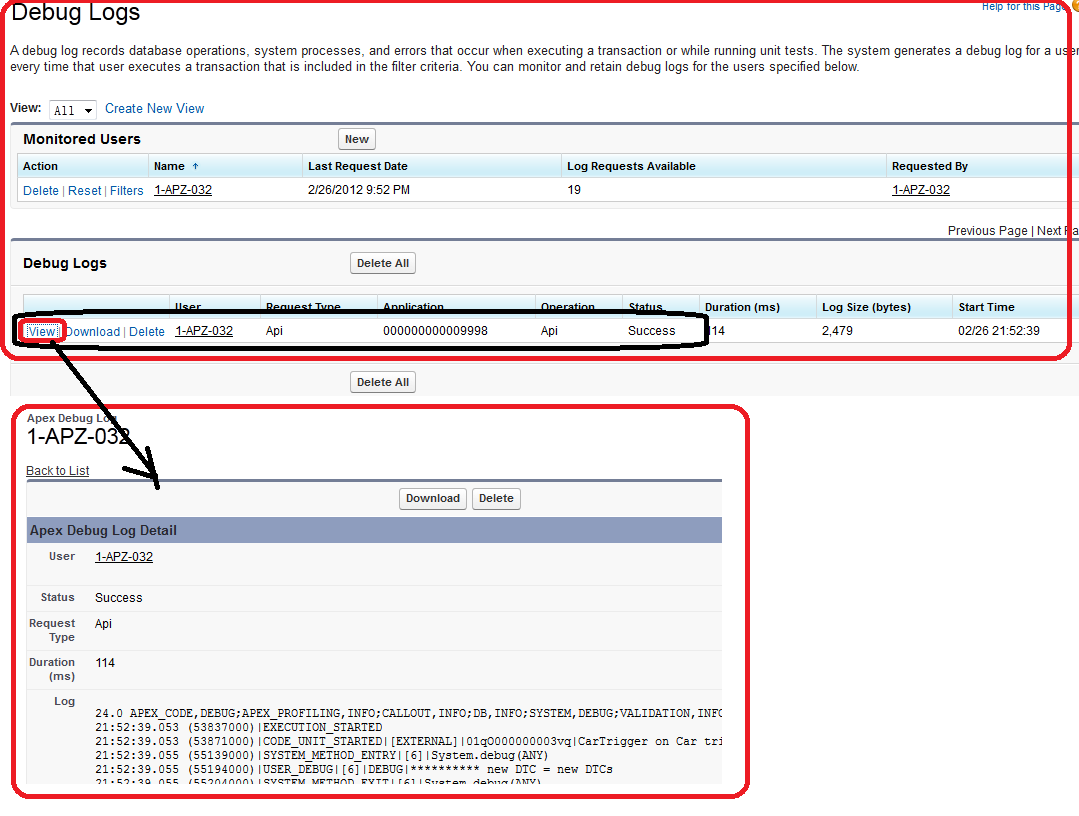The image size is (1079, 816).
Task: Delete the monitored user 1-APZ-032 via Action link
Action: tap(41, 191)
